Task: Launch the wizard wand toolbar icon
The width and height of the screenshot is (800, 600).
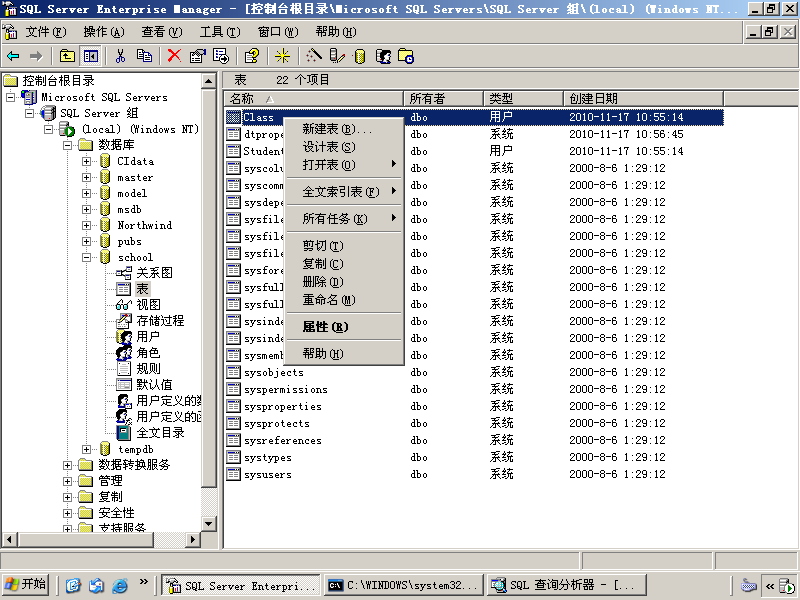Action: tap(313, 56)
